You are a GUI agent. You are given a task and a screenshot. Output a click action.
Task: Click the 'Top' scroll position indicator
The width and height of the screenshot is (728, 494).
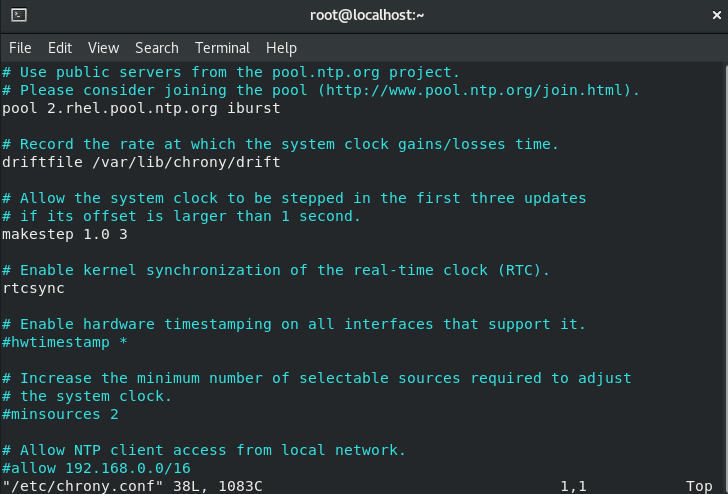click(x=699, y=486)
